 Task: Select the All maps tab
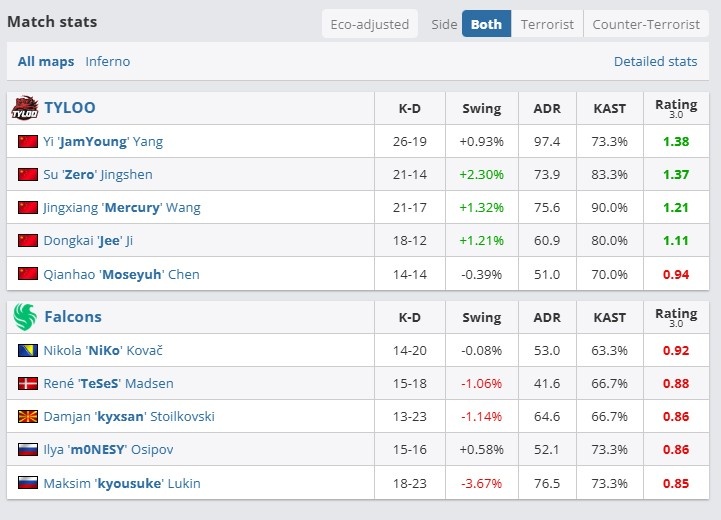click(46, 62)
